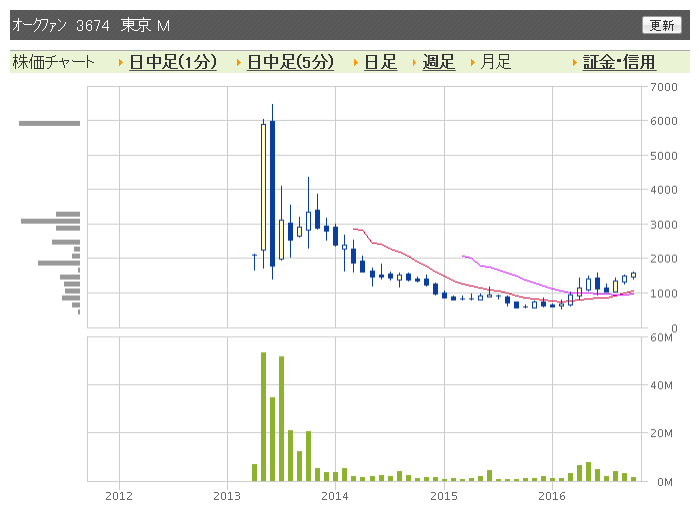Click the 1000 price axis label

coord(663,293)
